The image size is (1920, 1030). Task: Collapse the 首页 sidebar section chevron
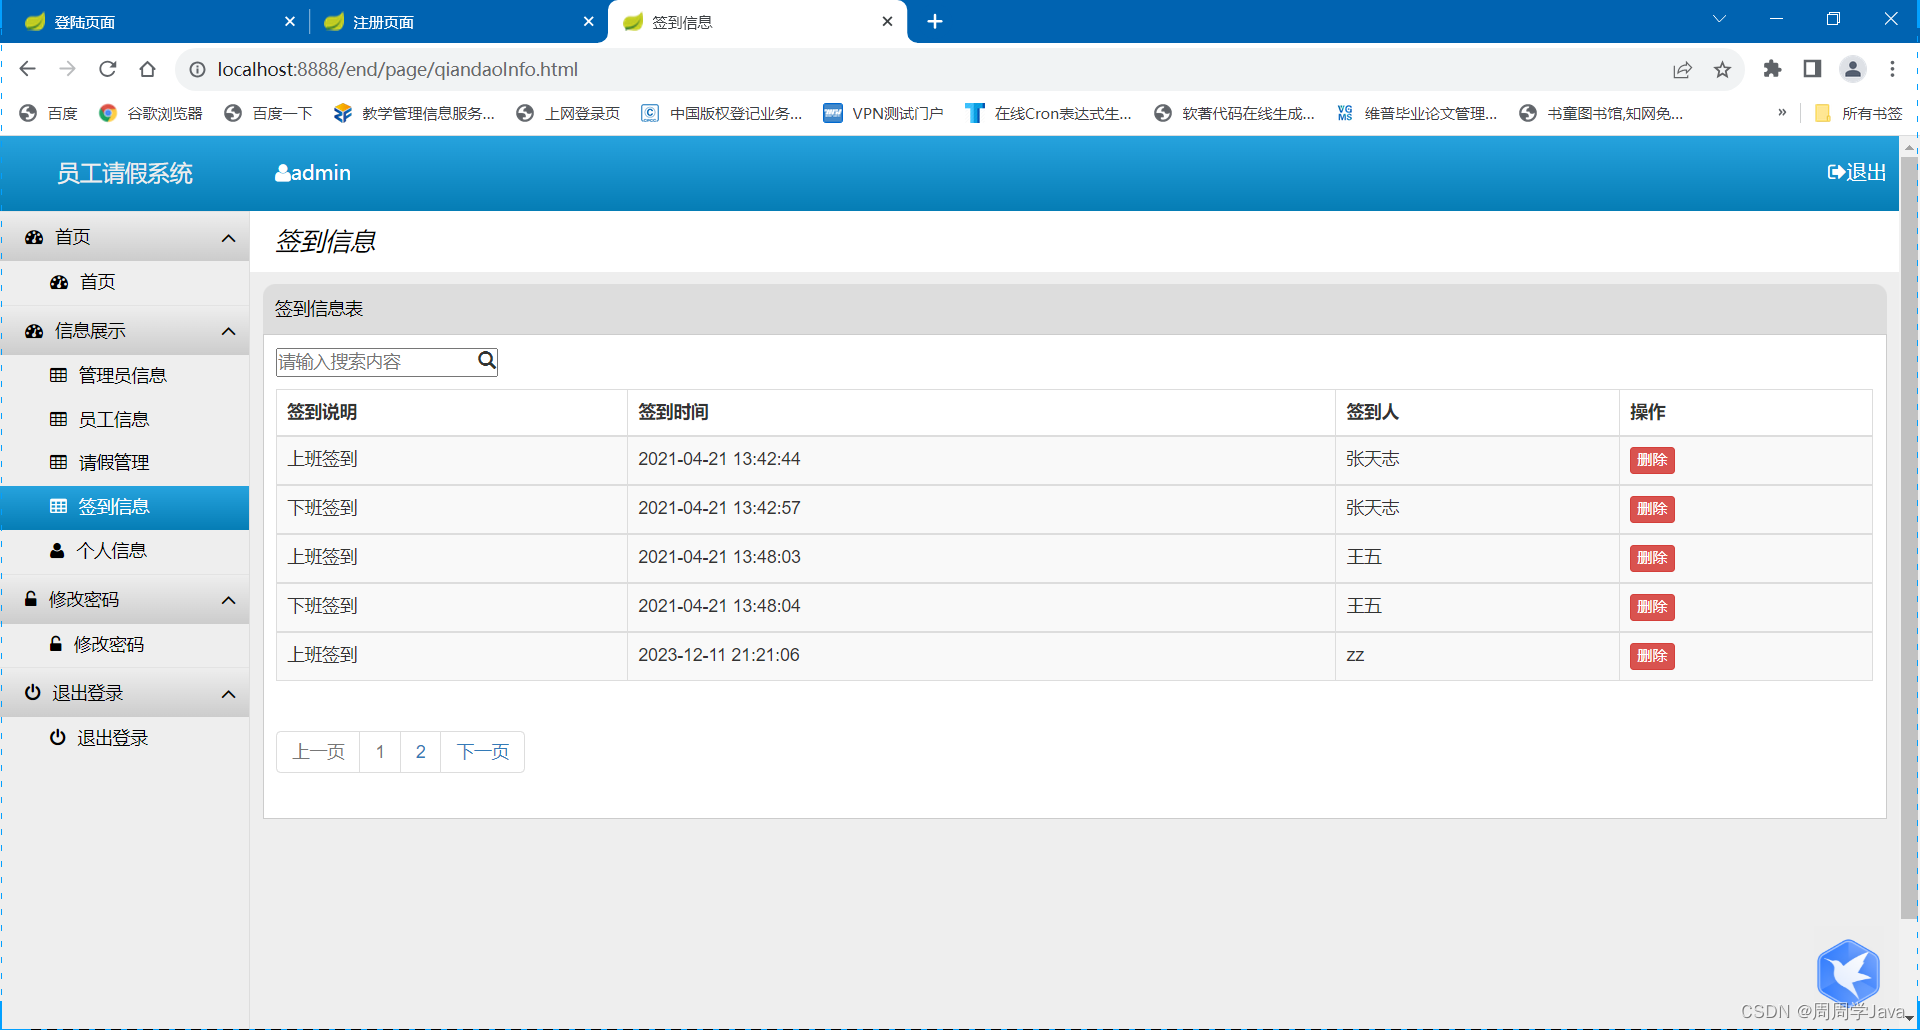tap(227, 238)
